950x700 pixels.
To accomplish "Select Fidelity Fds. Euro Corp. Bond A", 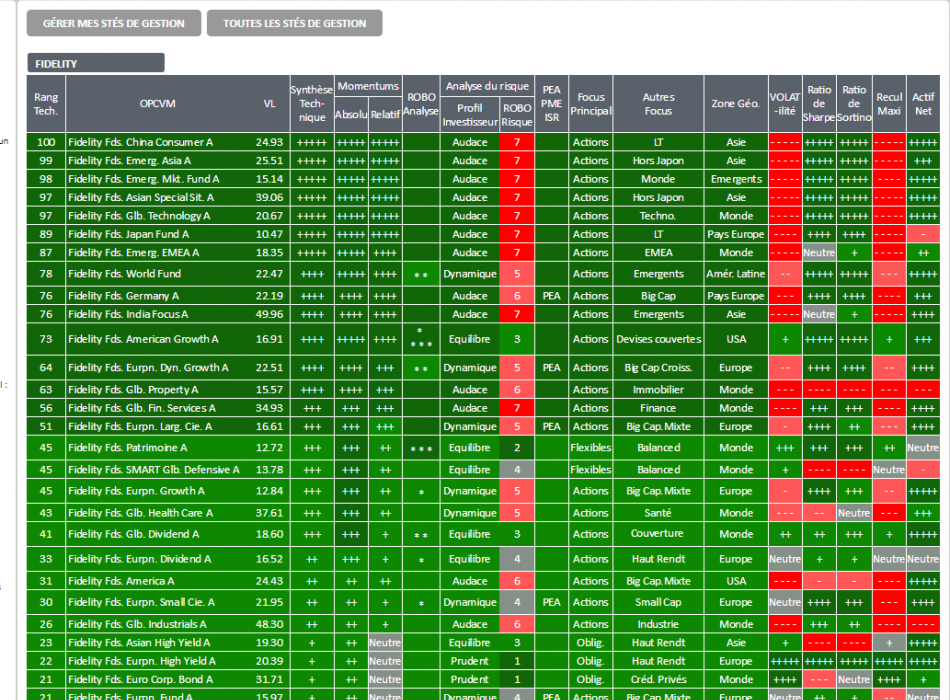I will coord(141,679).
